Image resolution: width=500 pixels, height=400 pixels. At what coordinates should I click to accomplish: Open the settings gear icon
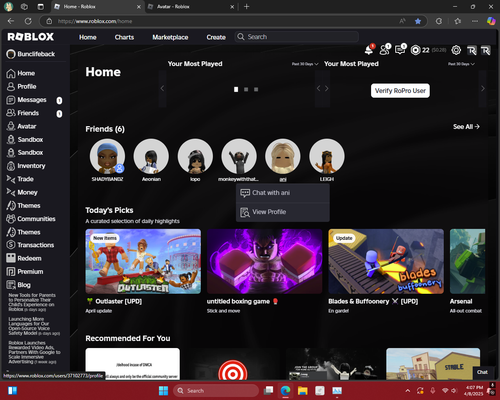click(456, 50)
